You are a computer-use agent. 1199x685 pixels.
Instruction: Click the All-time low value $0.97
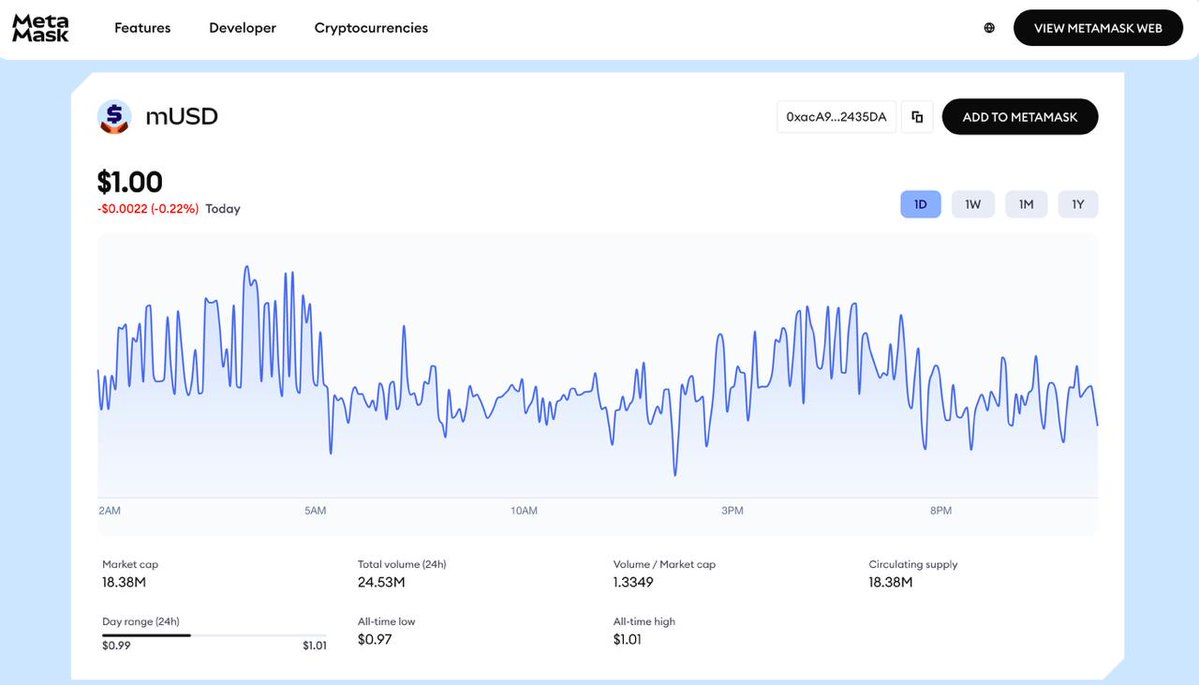(375, 639)
